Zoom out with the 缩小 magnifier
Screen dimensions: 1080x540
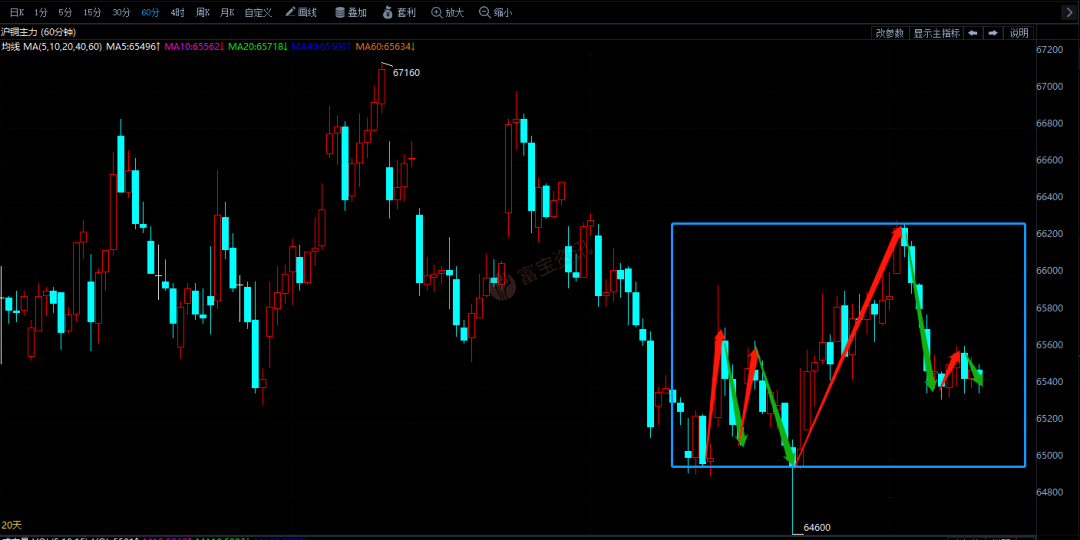click(495, 12)
